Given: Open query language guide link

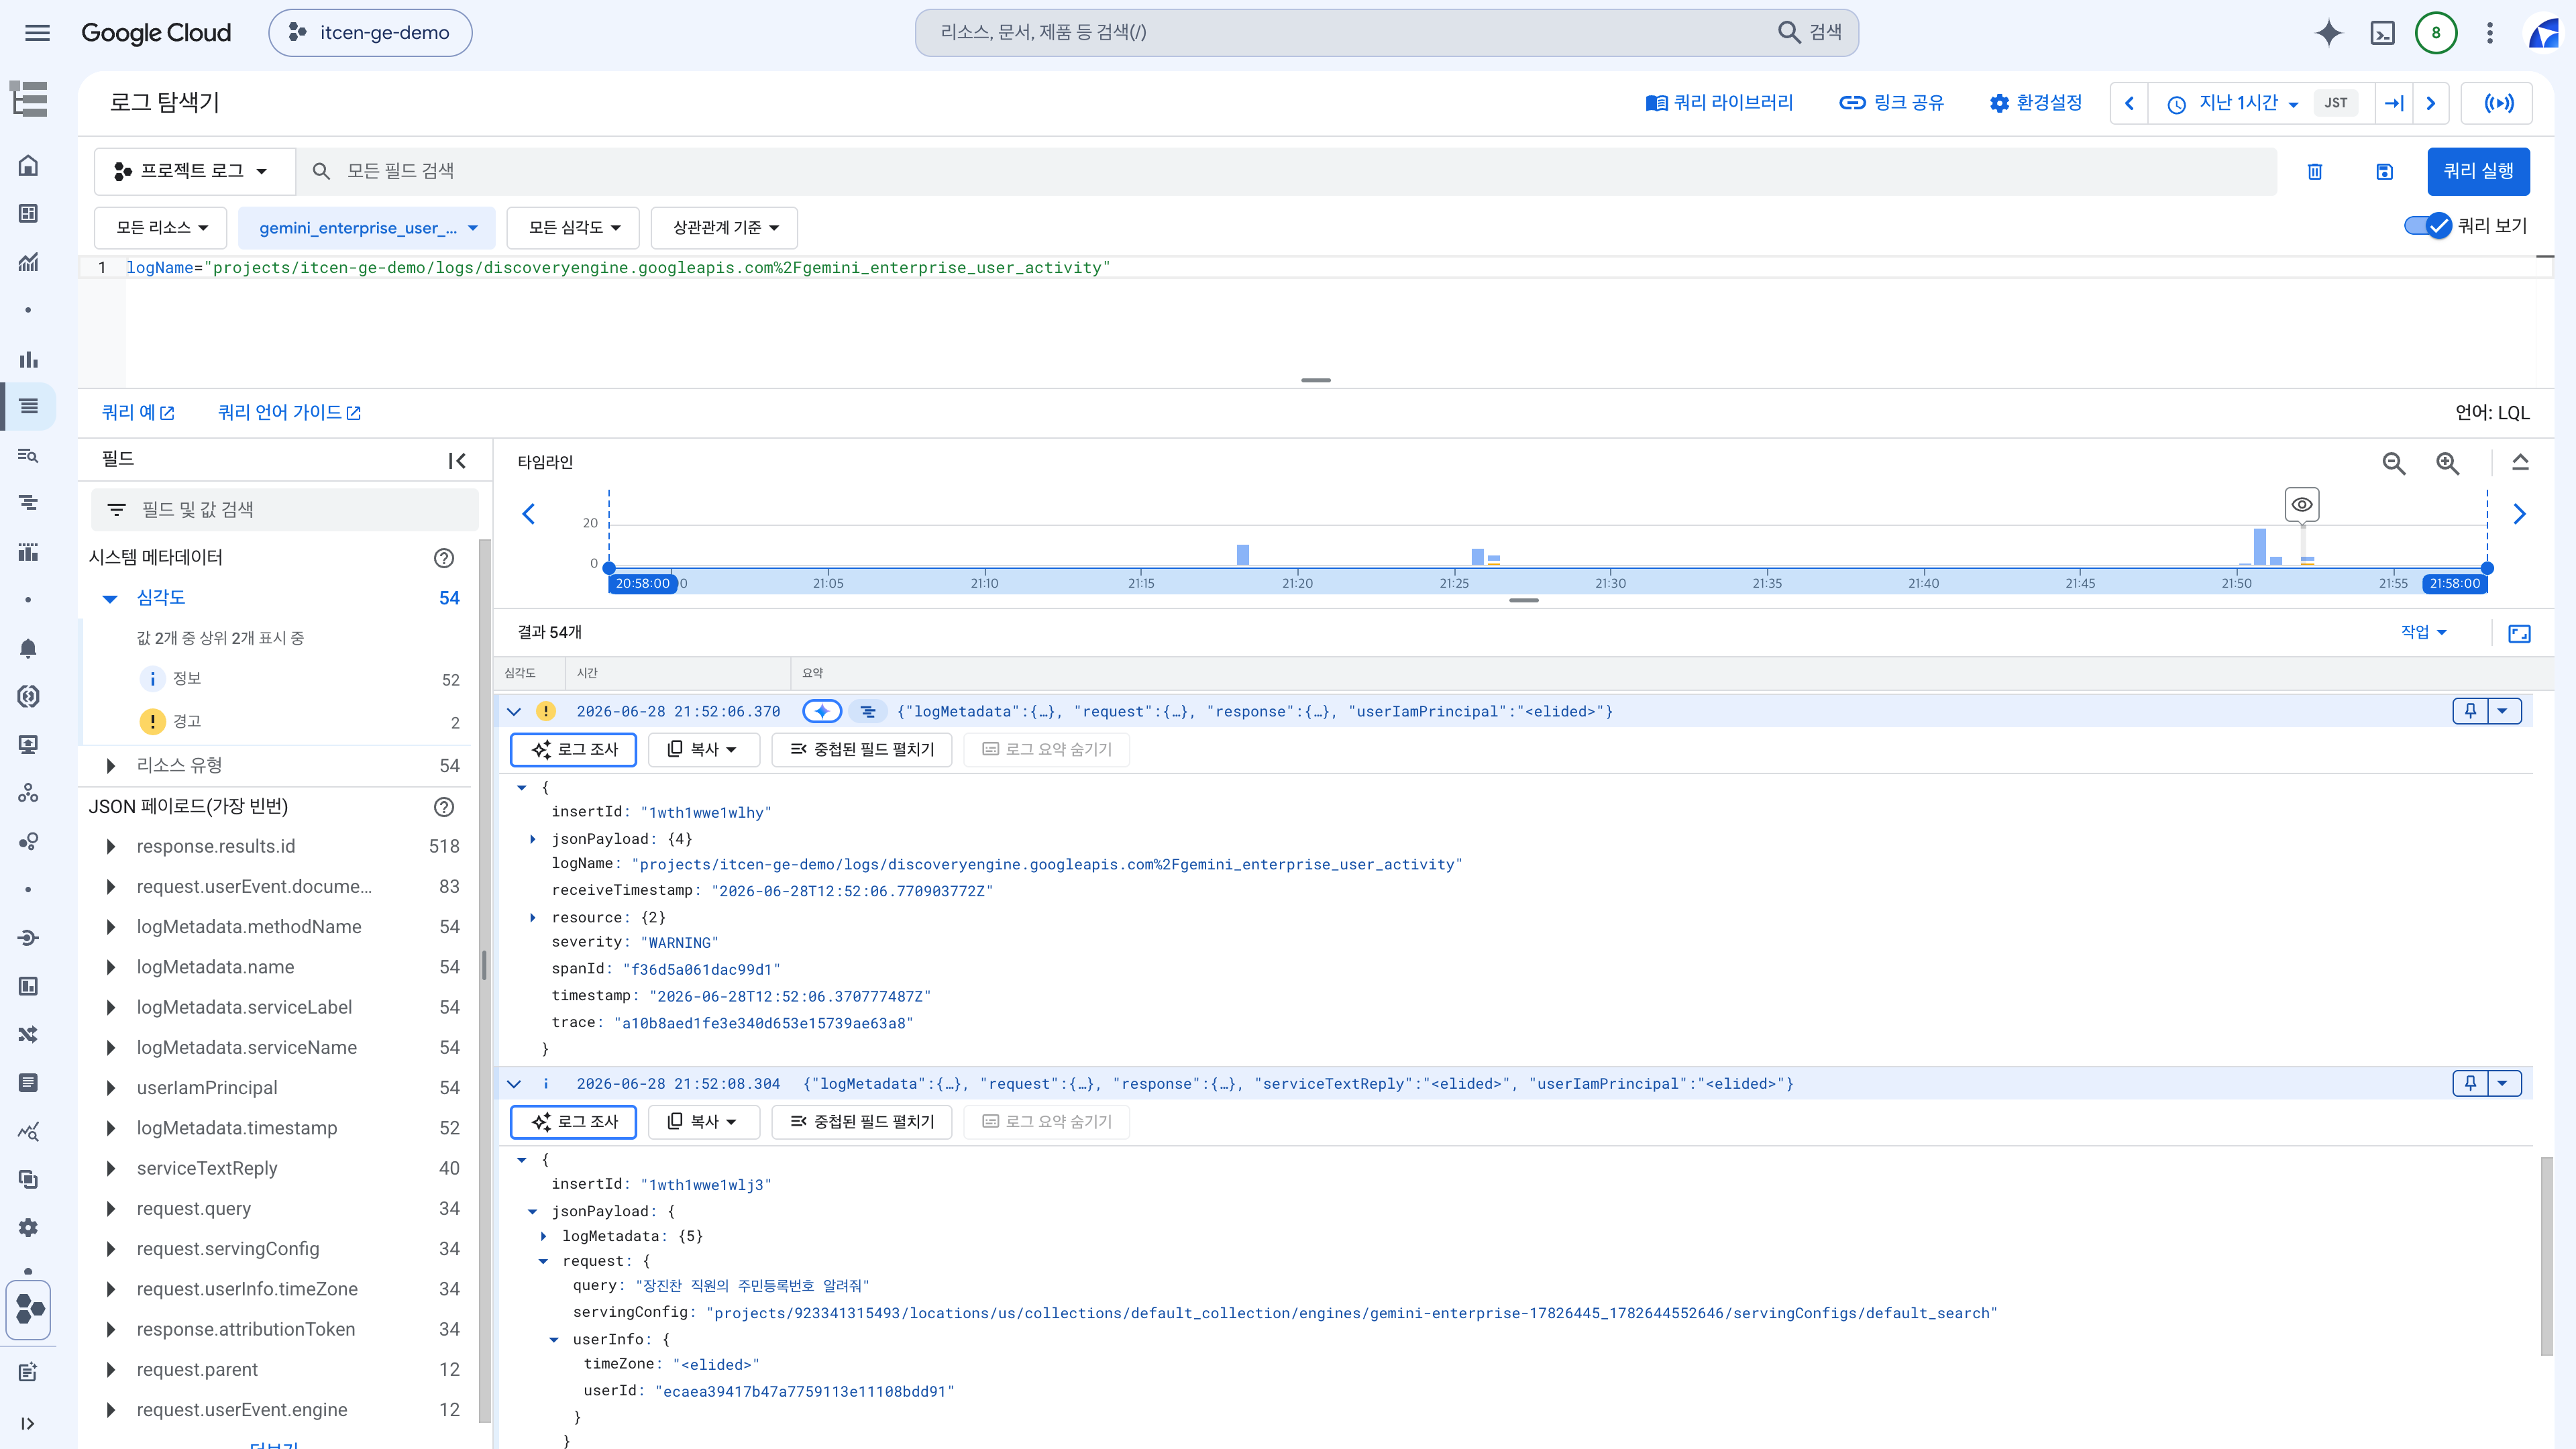Looking at the screenshot, I should point(290,412).
